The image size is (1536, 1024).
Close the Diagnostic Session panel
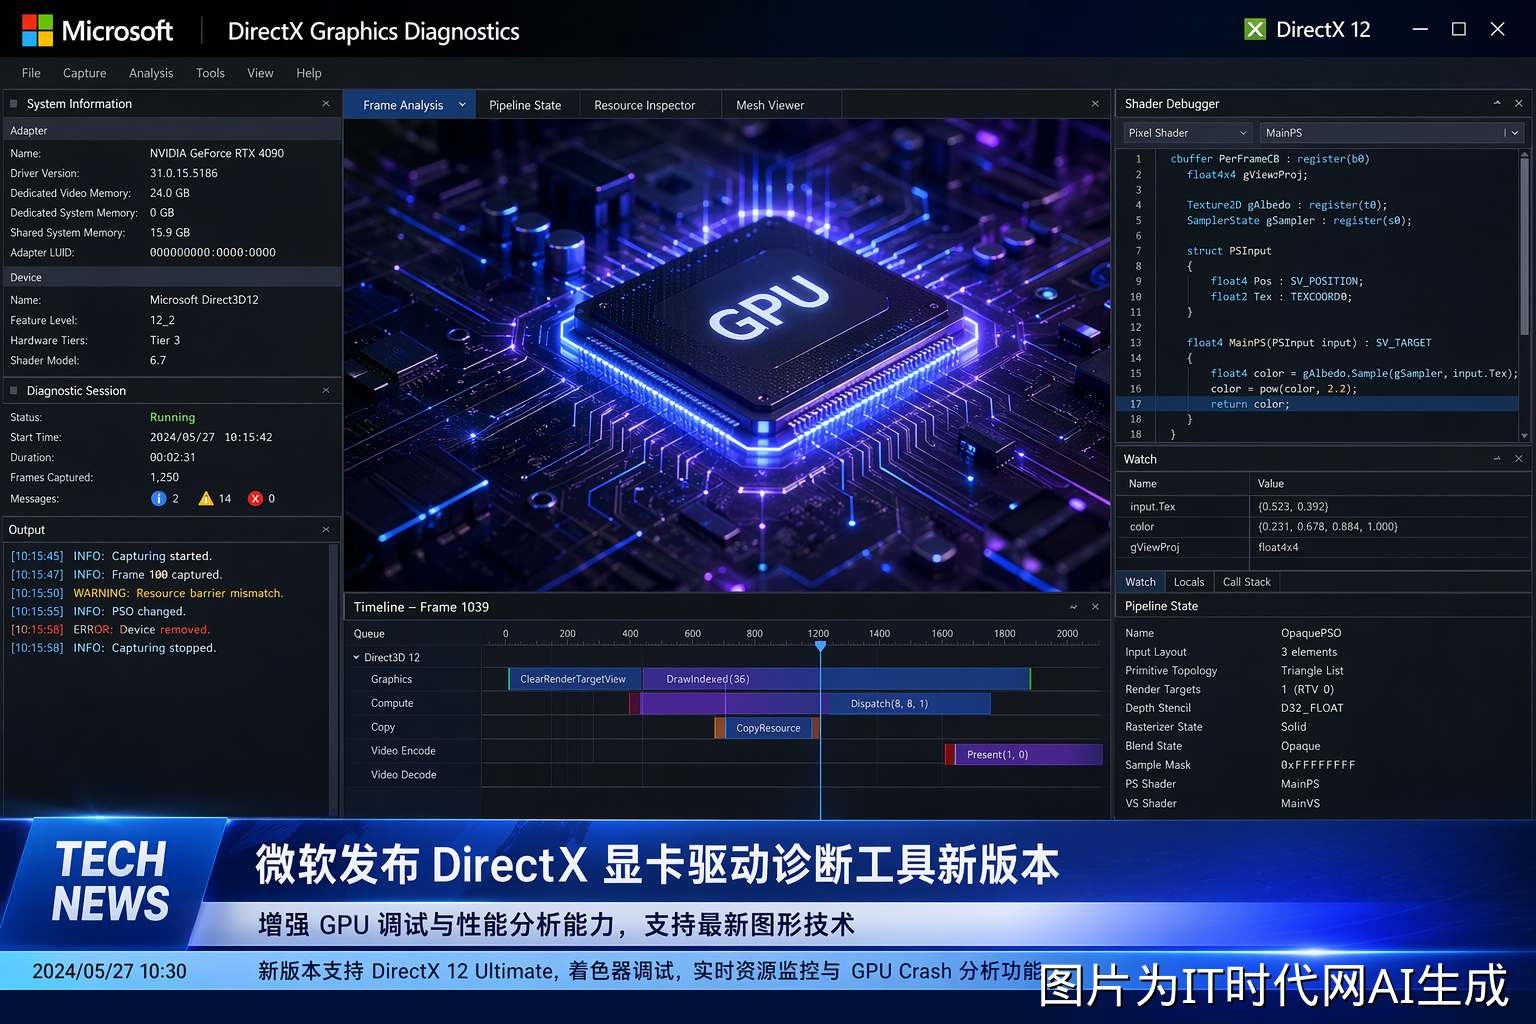(x=326, y=390)
